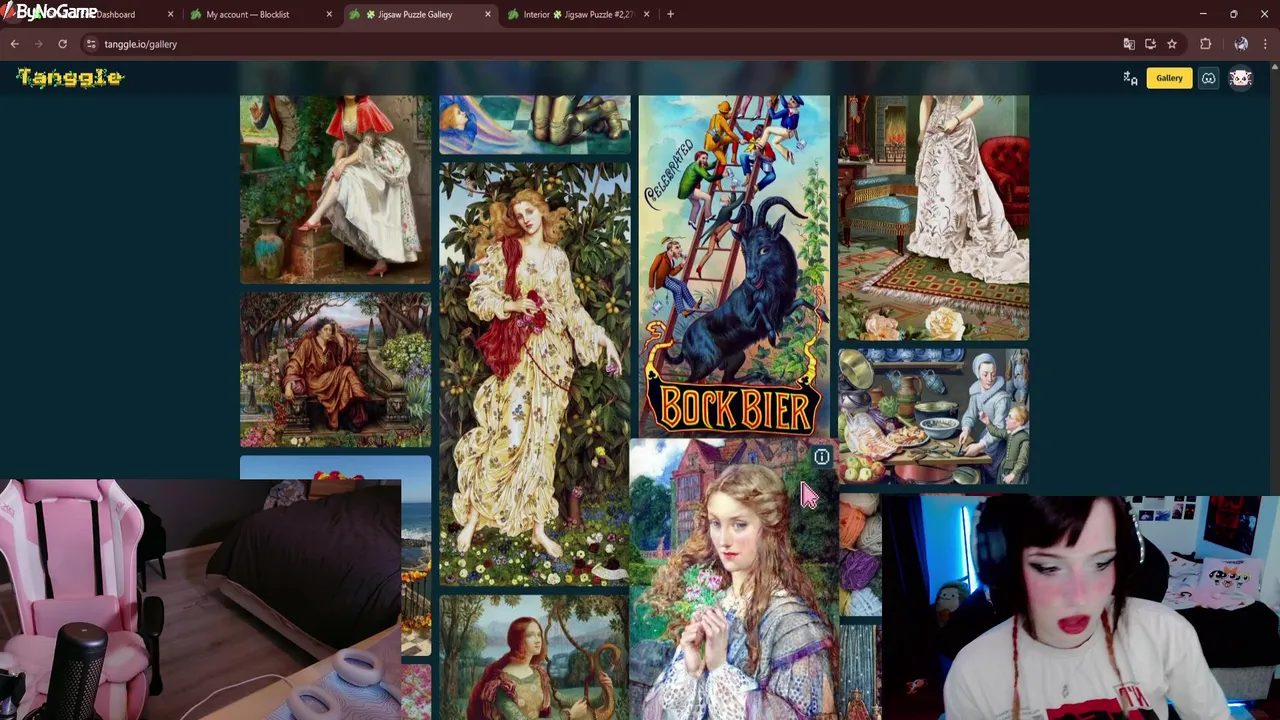The width and height of the screenshot is (1280, 720).
Task: Click the browser forward arrow
Action: [38, 44]
